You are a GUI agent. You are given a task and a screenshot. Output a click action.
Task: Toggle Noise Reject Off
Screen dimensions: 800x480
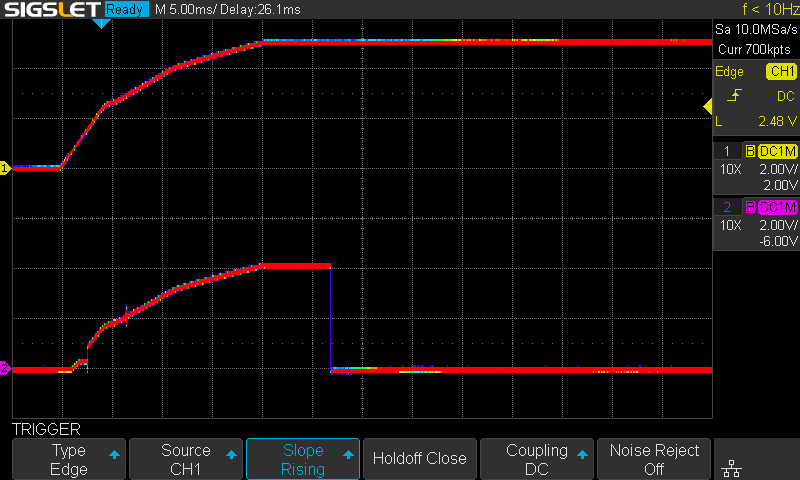654,459
